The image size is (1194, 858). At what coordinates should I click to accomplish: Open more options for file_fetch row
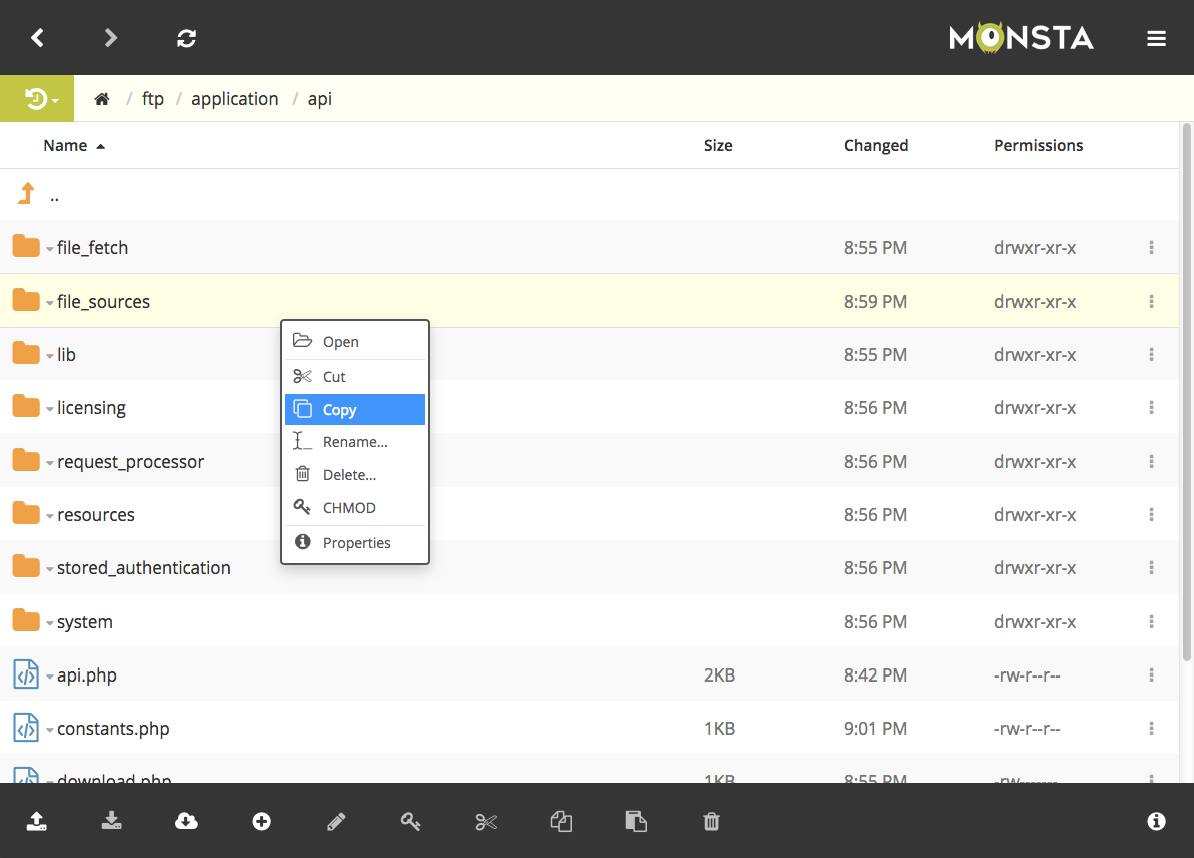[x=1151, y=247]
